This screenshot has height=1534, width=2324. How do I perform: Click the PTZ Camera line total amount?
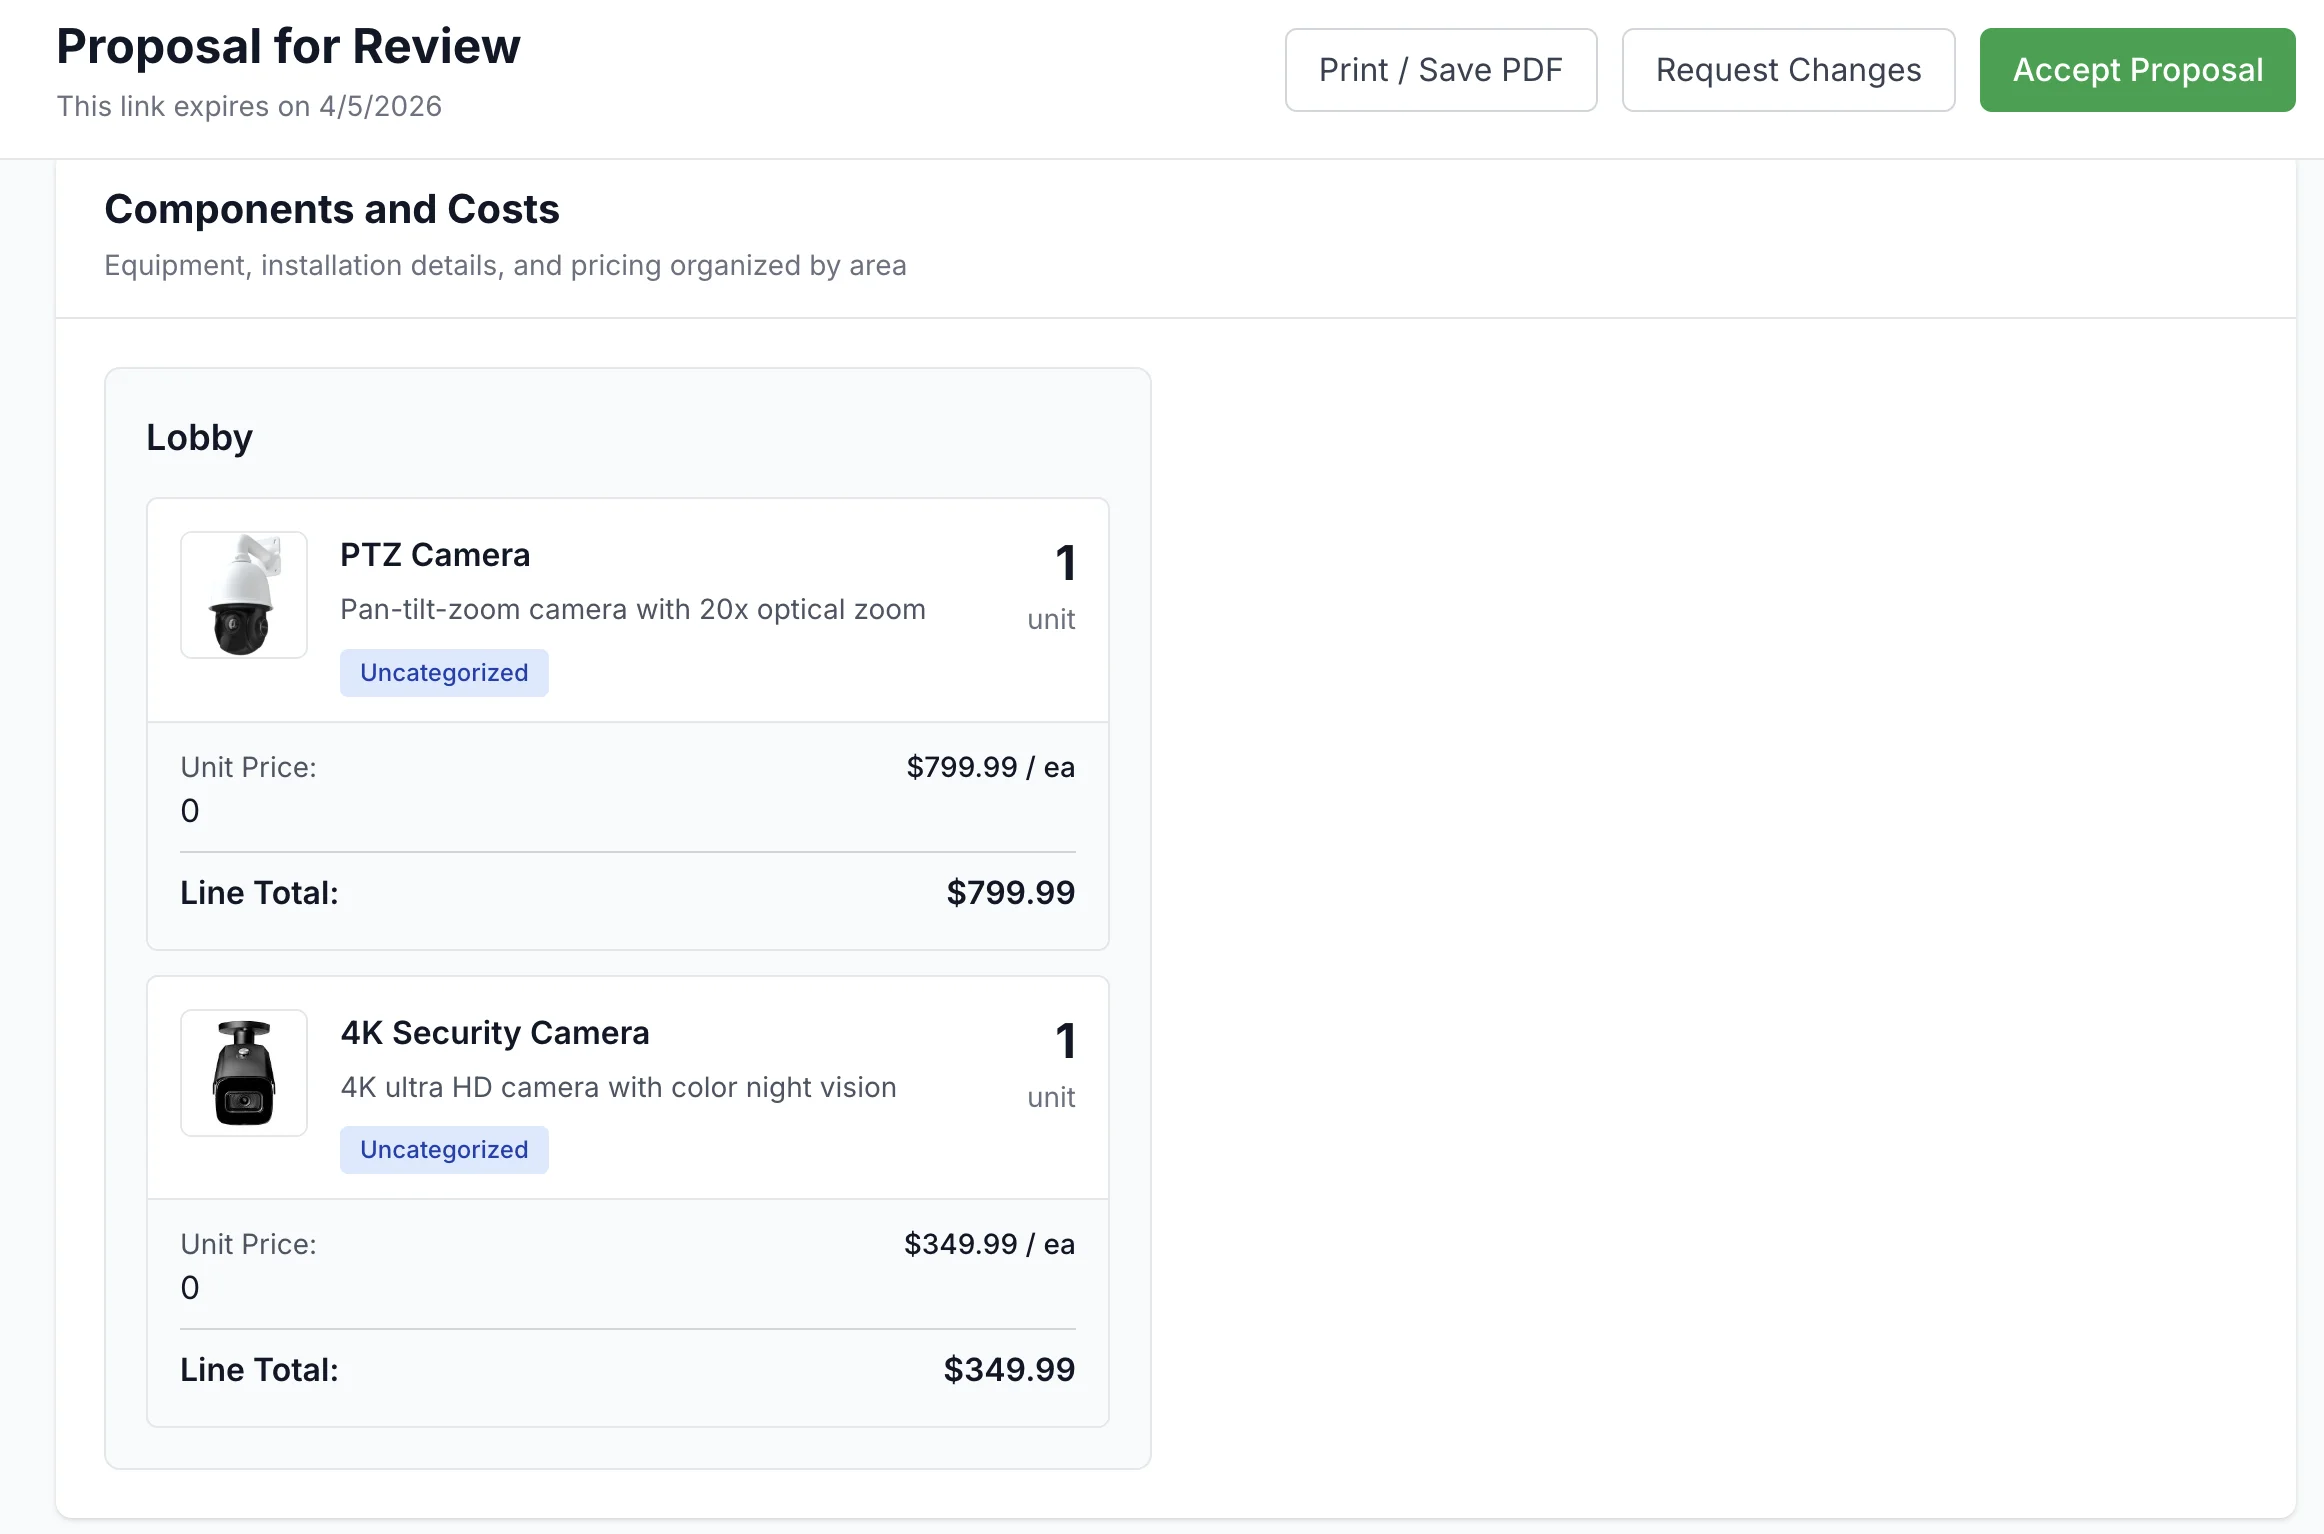pos(1010,892)
